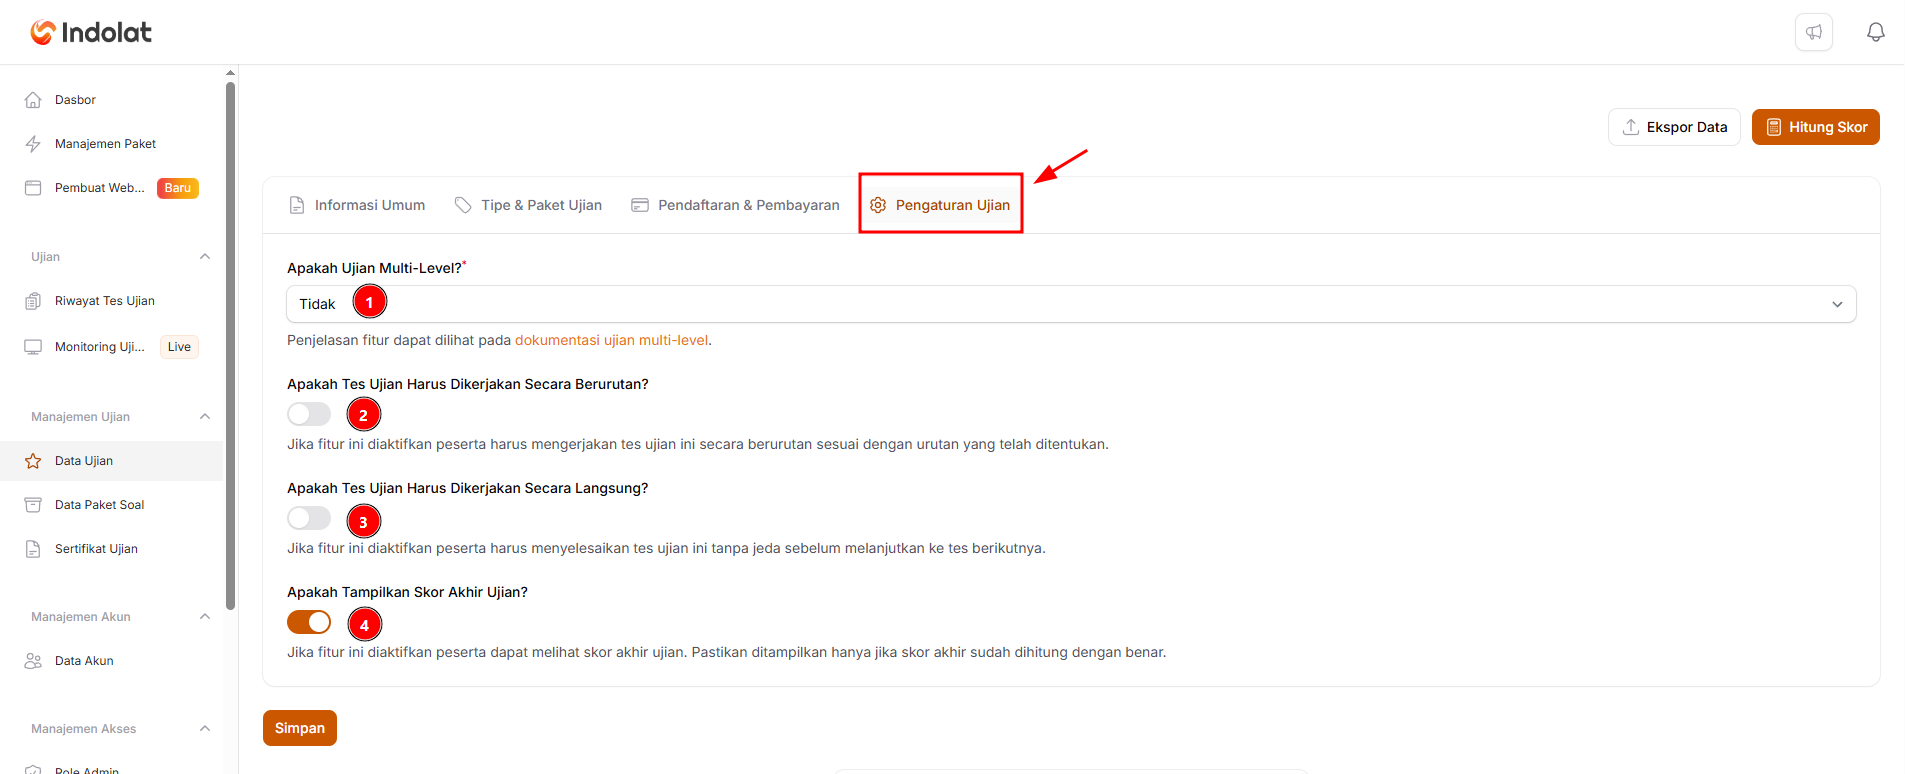Click the Hitung Skor button
Screen dimensions: 1905x774
(x=1816, y=127)
